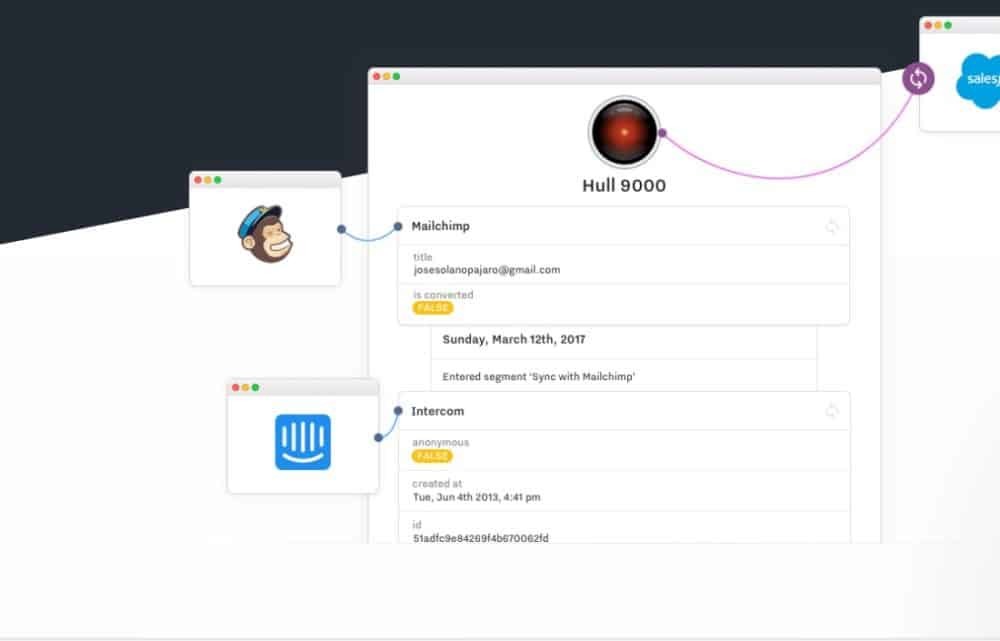Select the Hull 9000 red eye avatar

click(x=624, y=132)
